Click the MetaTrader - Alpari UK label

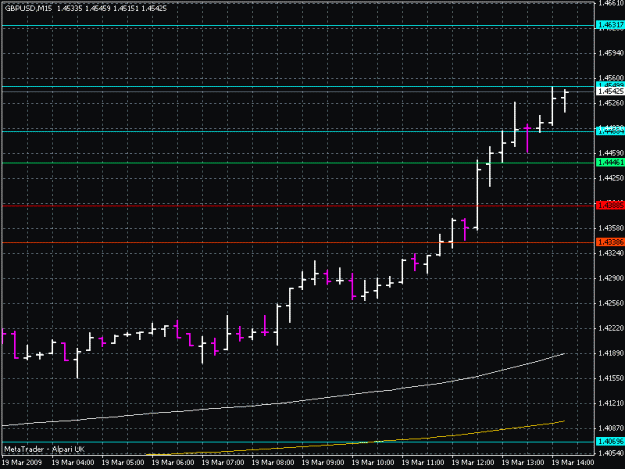tap(44, 449)
